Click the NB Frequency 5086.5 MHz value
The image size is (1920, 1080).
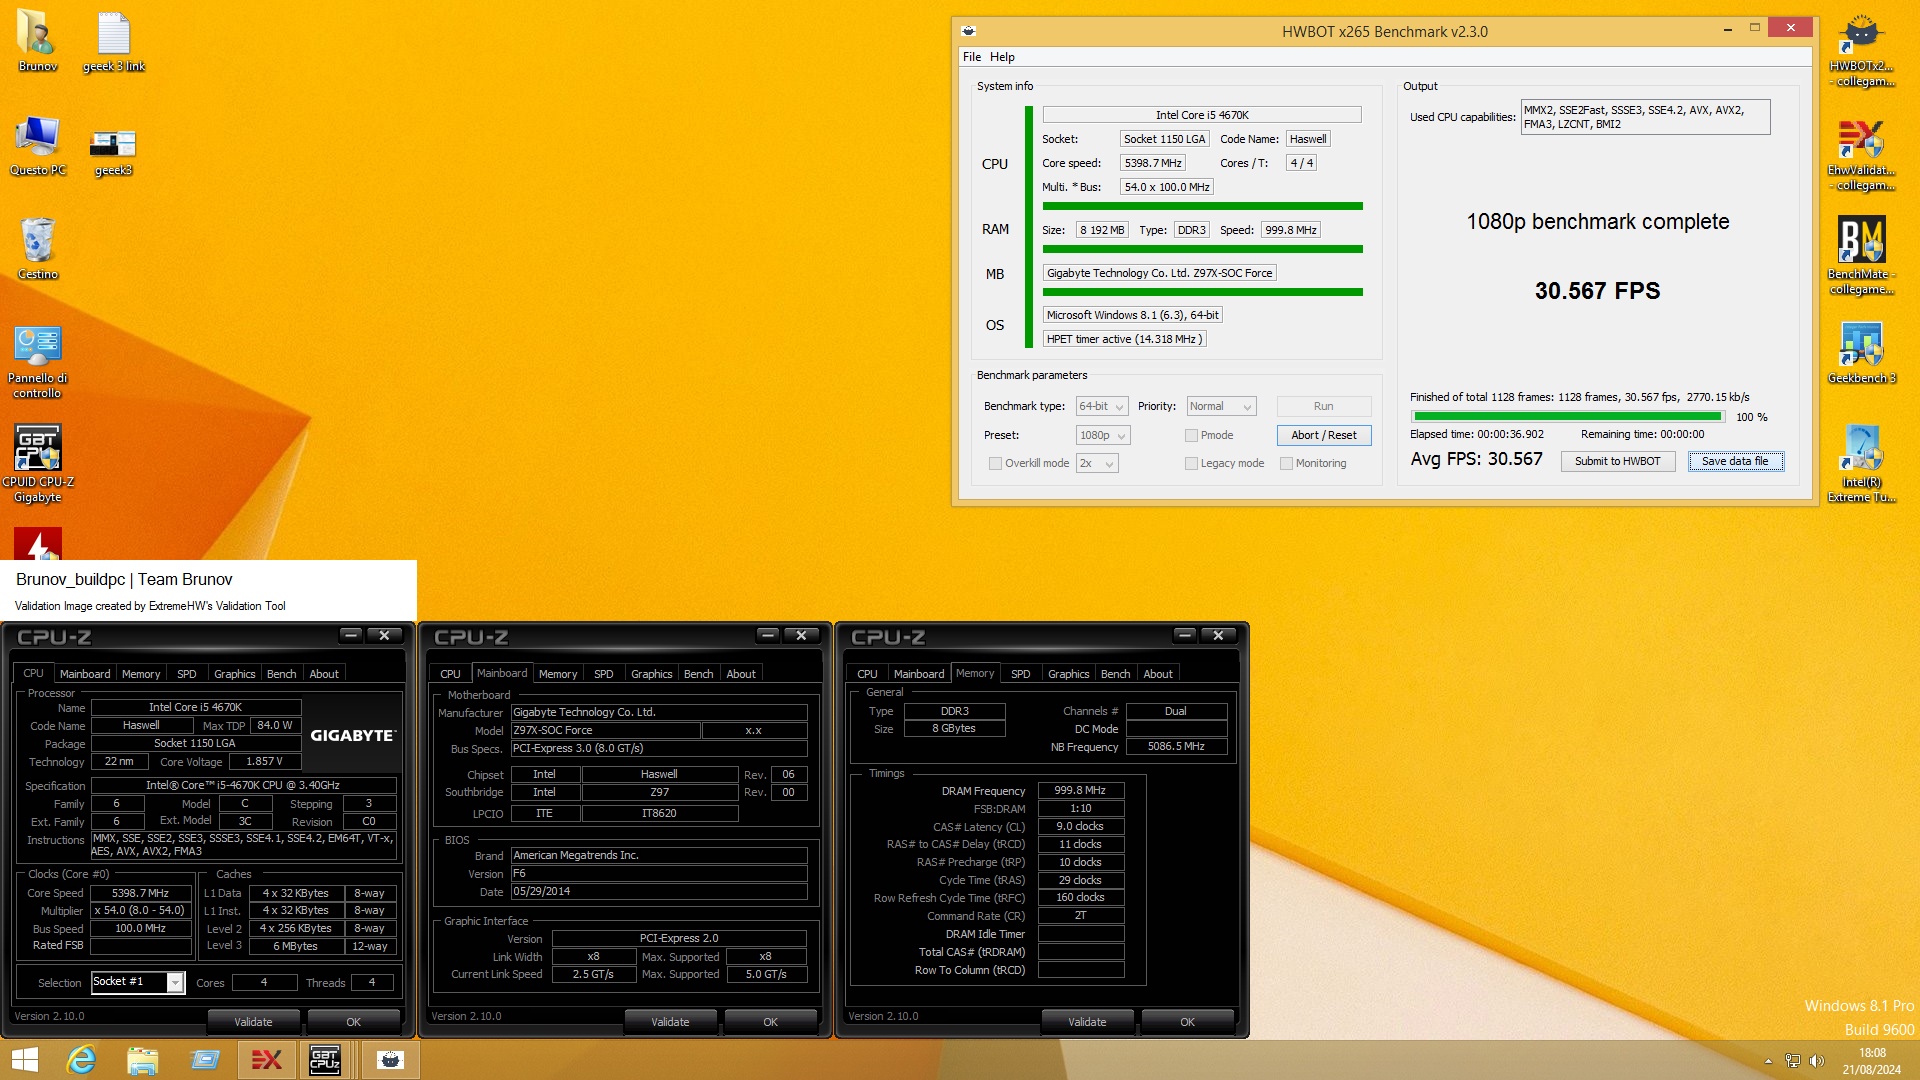click(1176, 746)
